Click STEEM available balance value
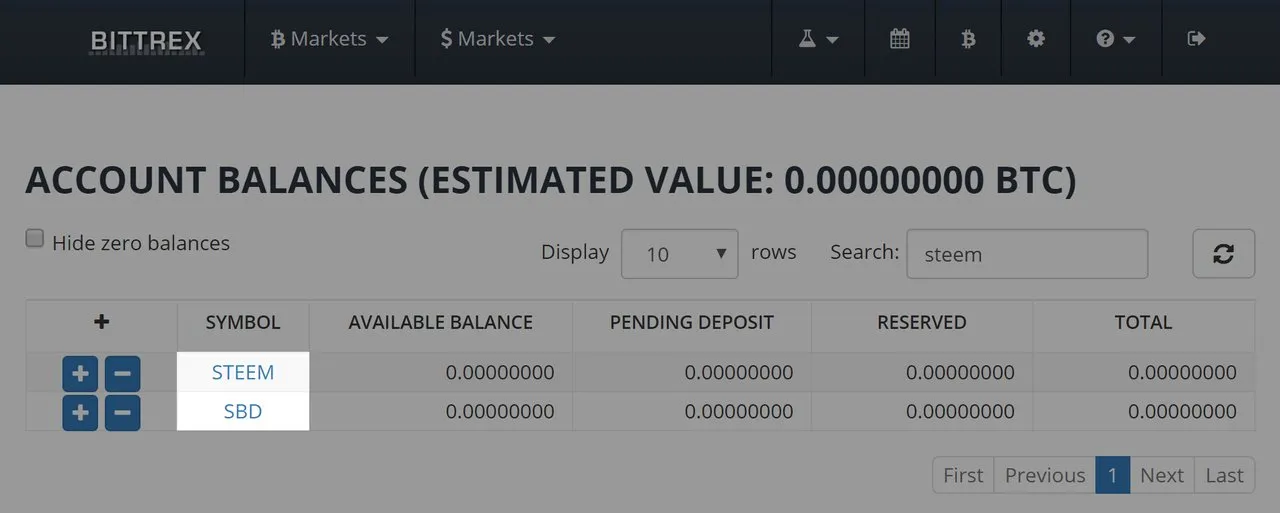This screenshot has height=513, width=1280. [500, 373]
